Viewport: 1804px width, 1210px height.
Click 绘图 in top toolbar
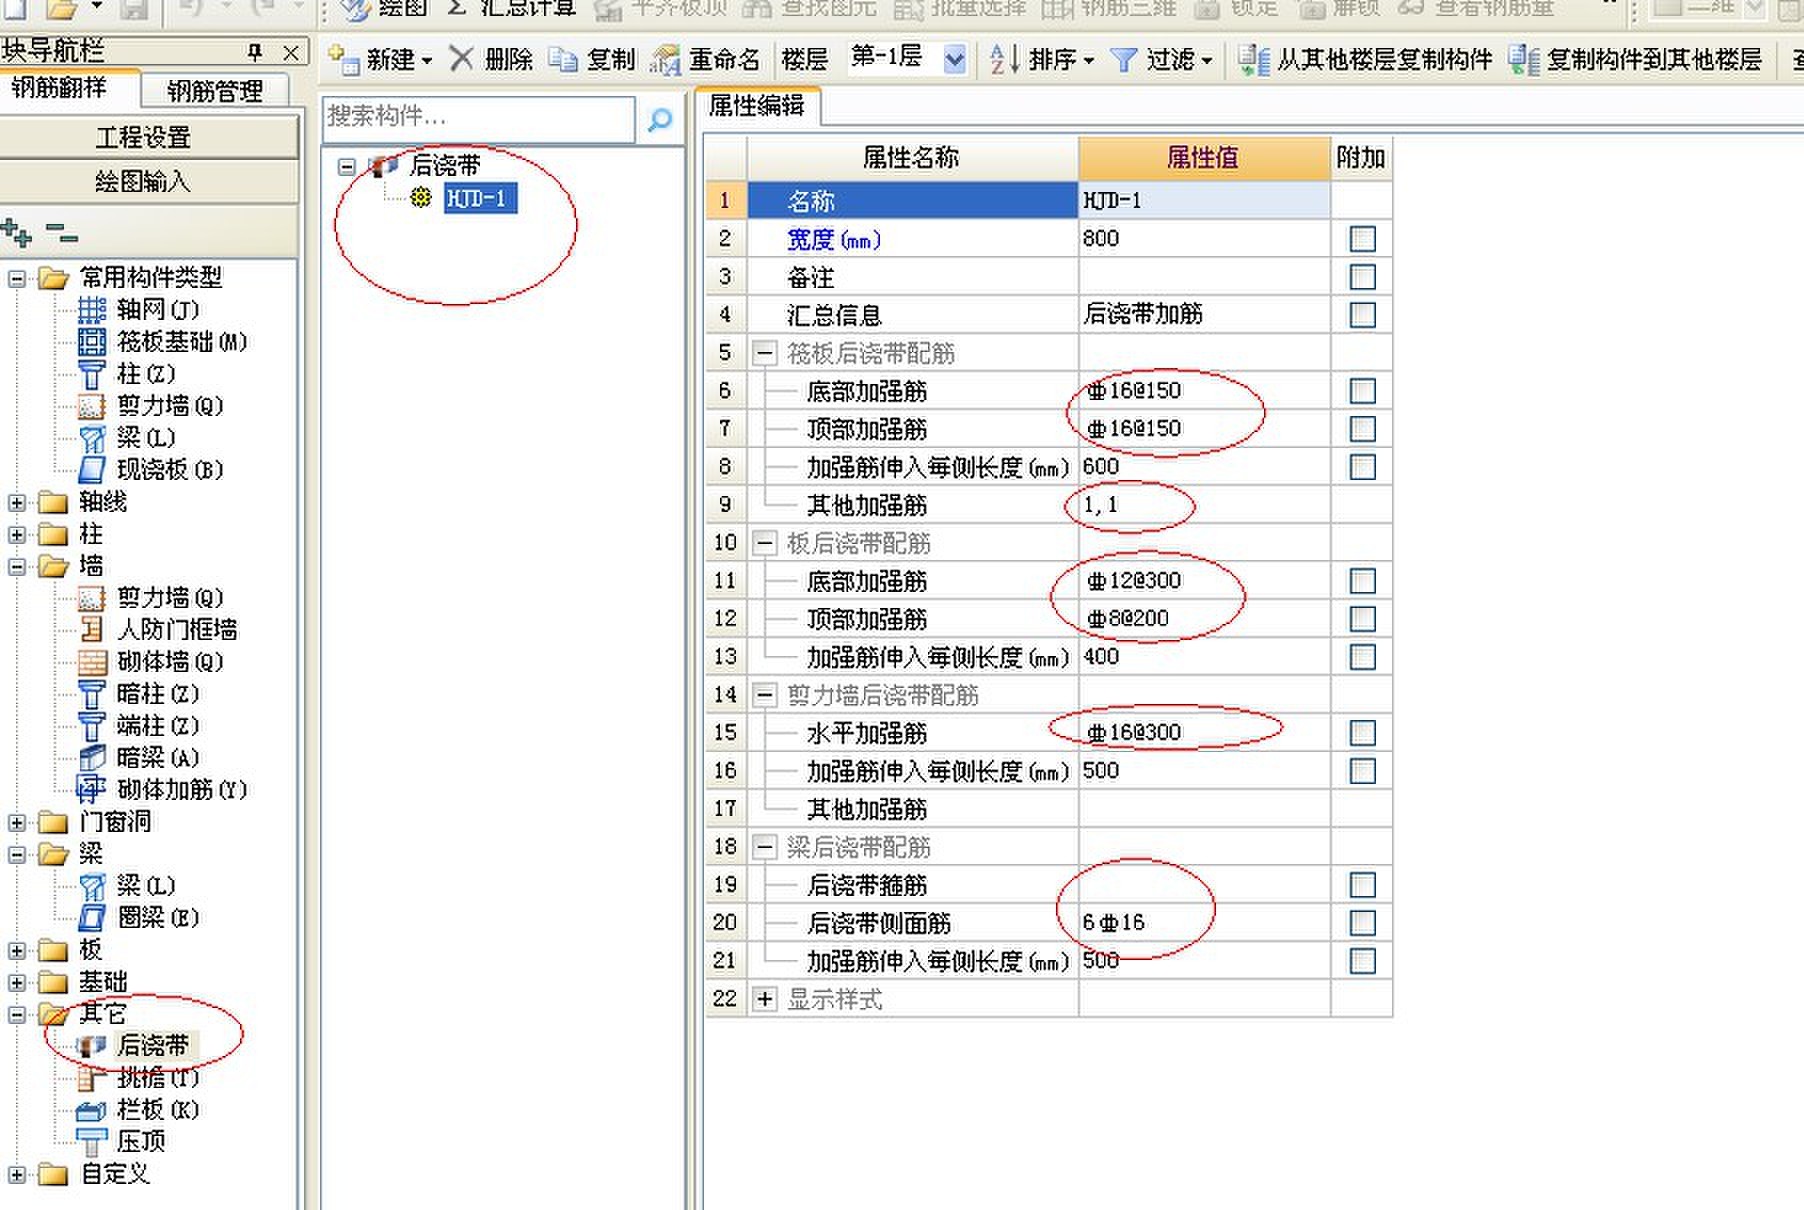click(x=384, y=9)
